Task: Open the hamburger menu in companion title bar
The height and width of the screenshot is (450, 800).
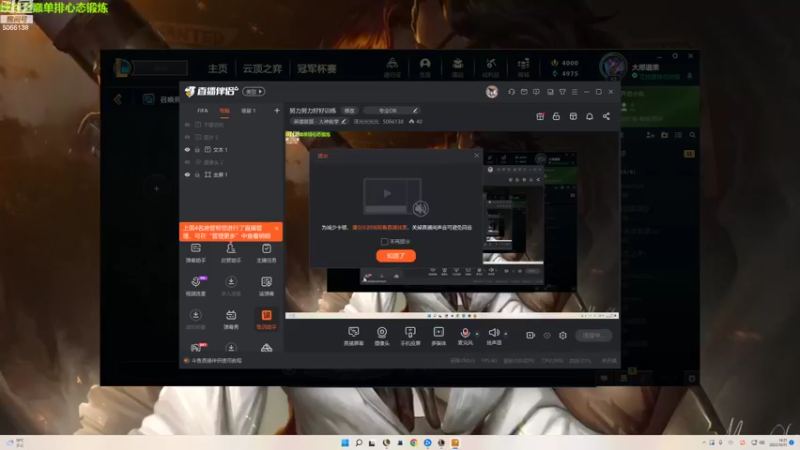Action: [574, 92]
